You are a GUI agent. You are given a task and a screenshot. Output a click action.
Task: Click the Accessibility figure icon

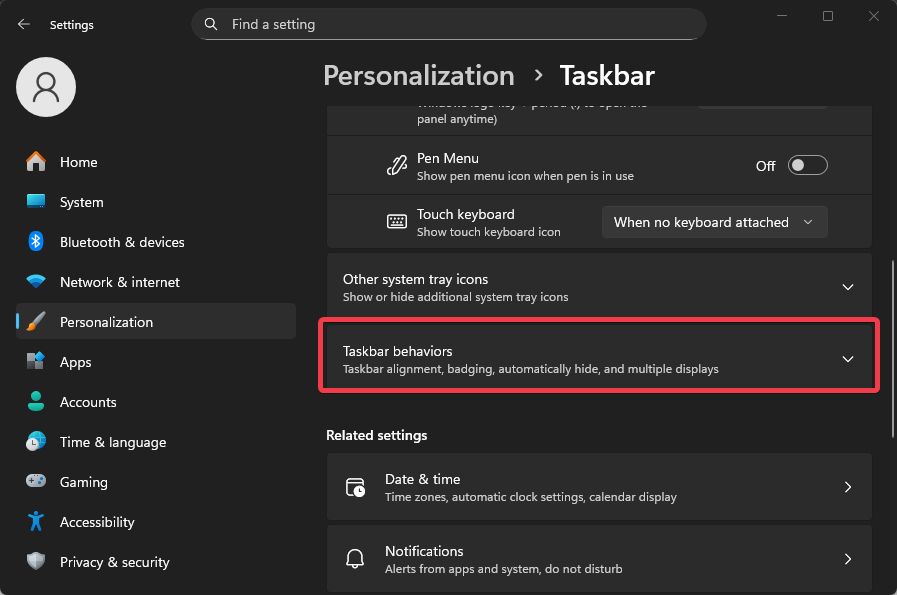[36, 522]
